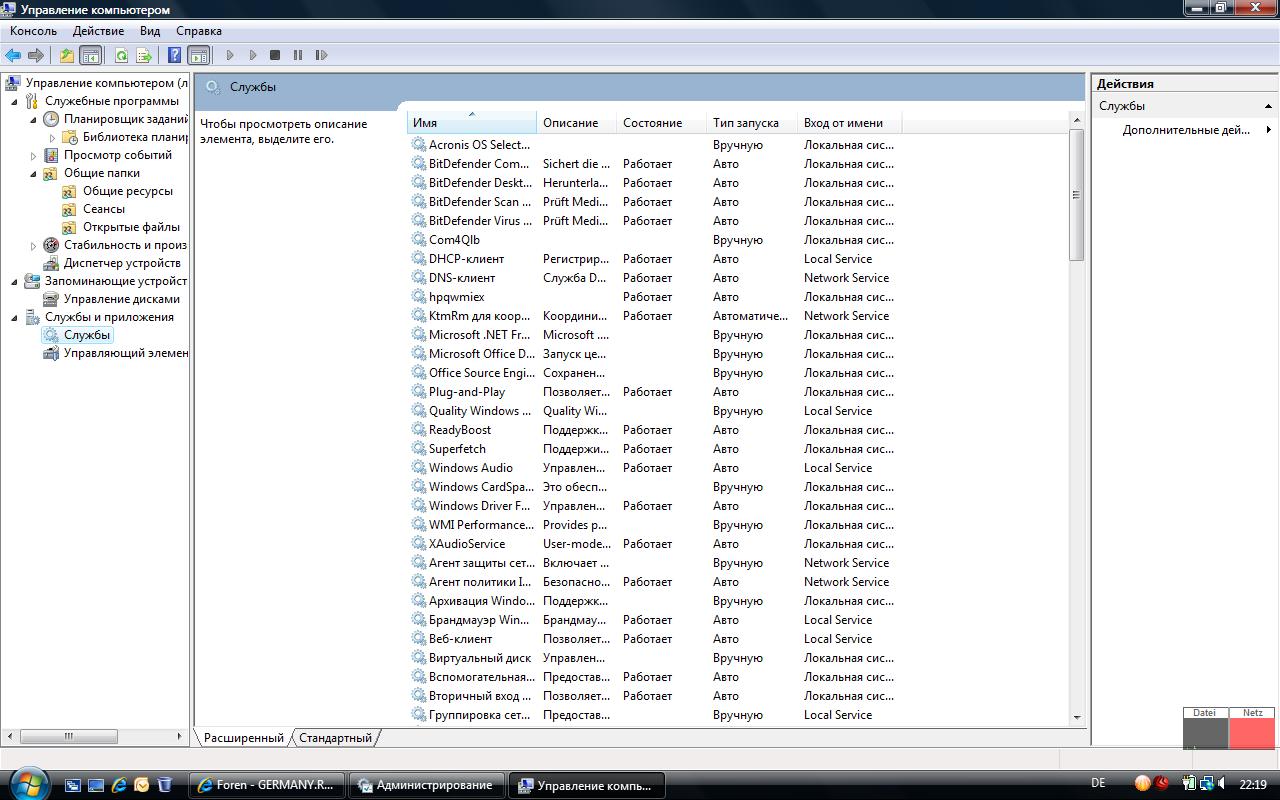Click the Up one level folder icon
Image resolution: width=1280 pixels, height=800 pixels.
[67, 55]
